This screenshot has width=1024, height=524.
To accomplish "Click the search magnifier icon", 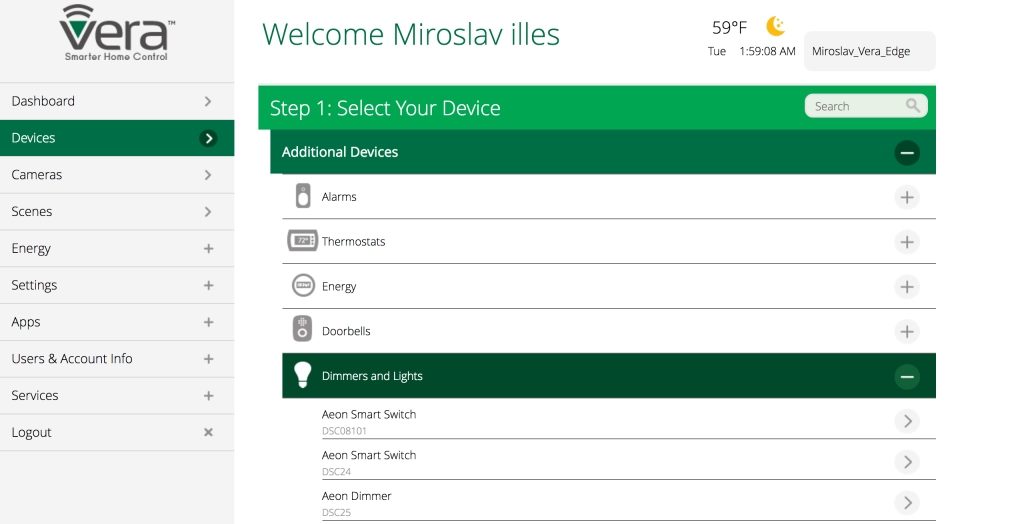I will click(912, 106).
